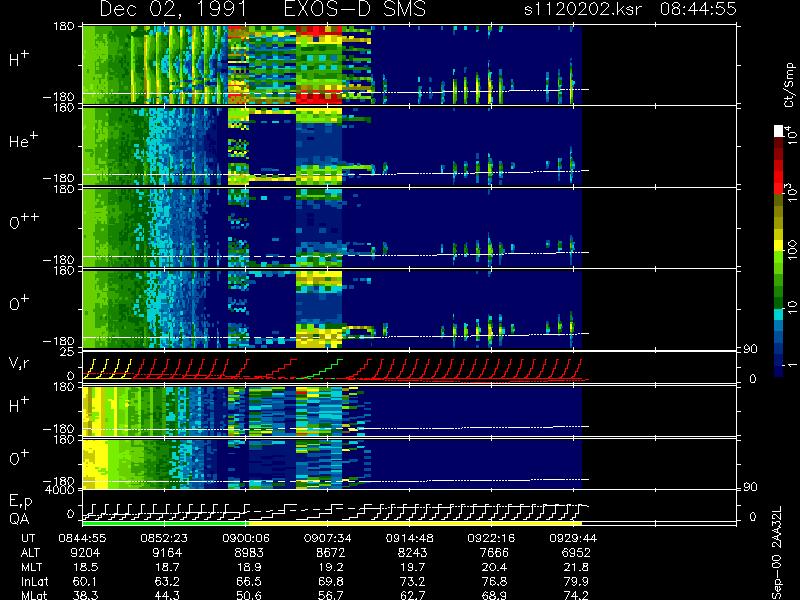800x600 pixels.
Task: Click UT value '0922:16'
Action: click(x=491, y=538)
